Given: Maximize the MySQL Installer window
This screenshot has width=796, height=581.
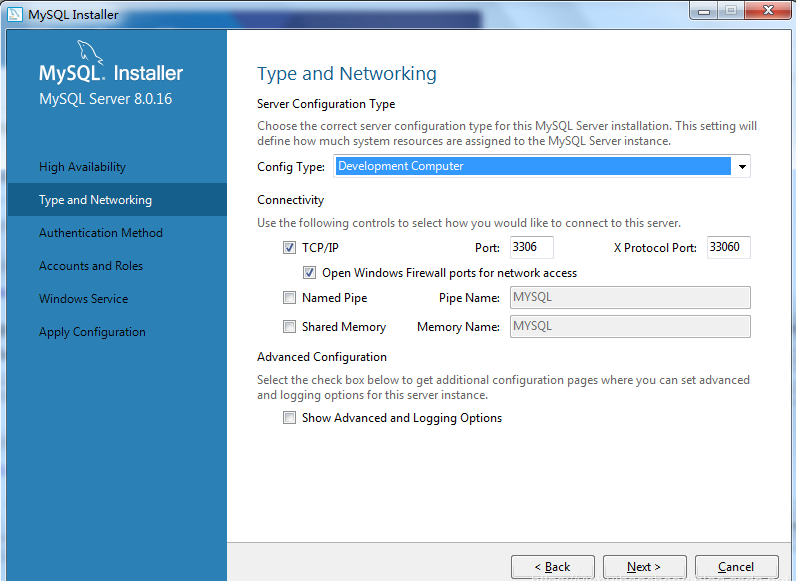Looking at the screenshot, I should [x=731, y=10].
